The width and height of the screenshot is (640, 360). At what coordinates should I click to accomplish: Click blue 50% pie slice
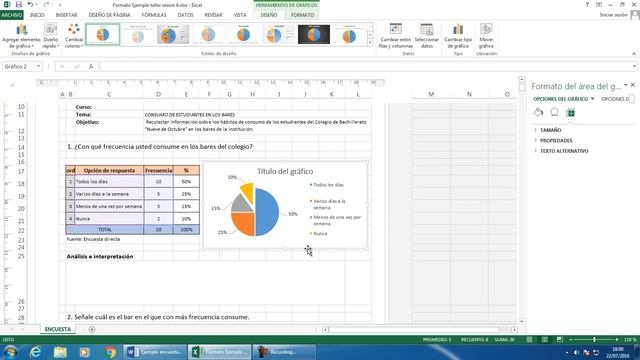267,212
